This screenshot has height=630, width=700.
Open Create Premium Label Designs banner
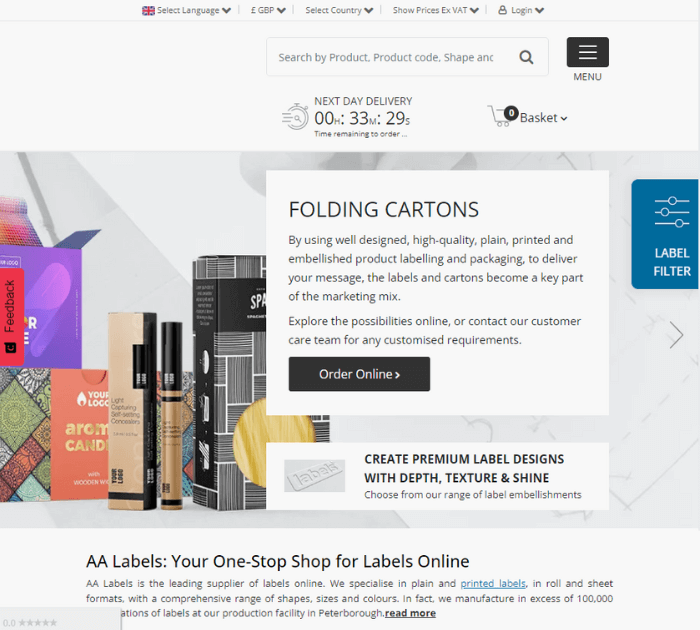(464, 468)
